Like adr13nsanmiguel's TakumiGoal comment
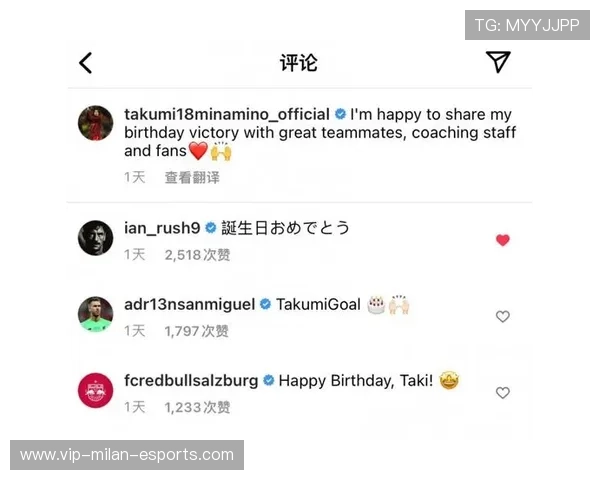 503,317
